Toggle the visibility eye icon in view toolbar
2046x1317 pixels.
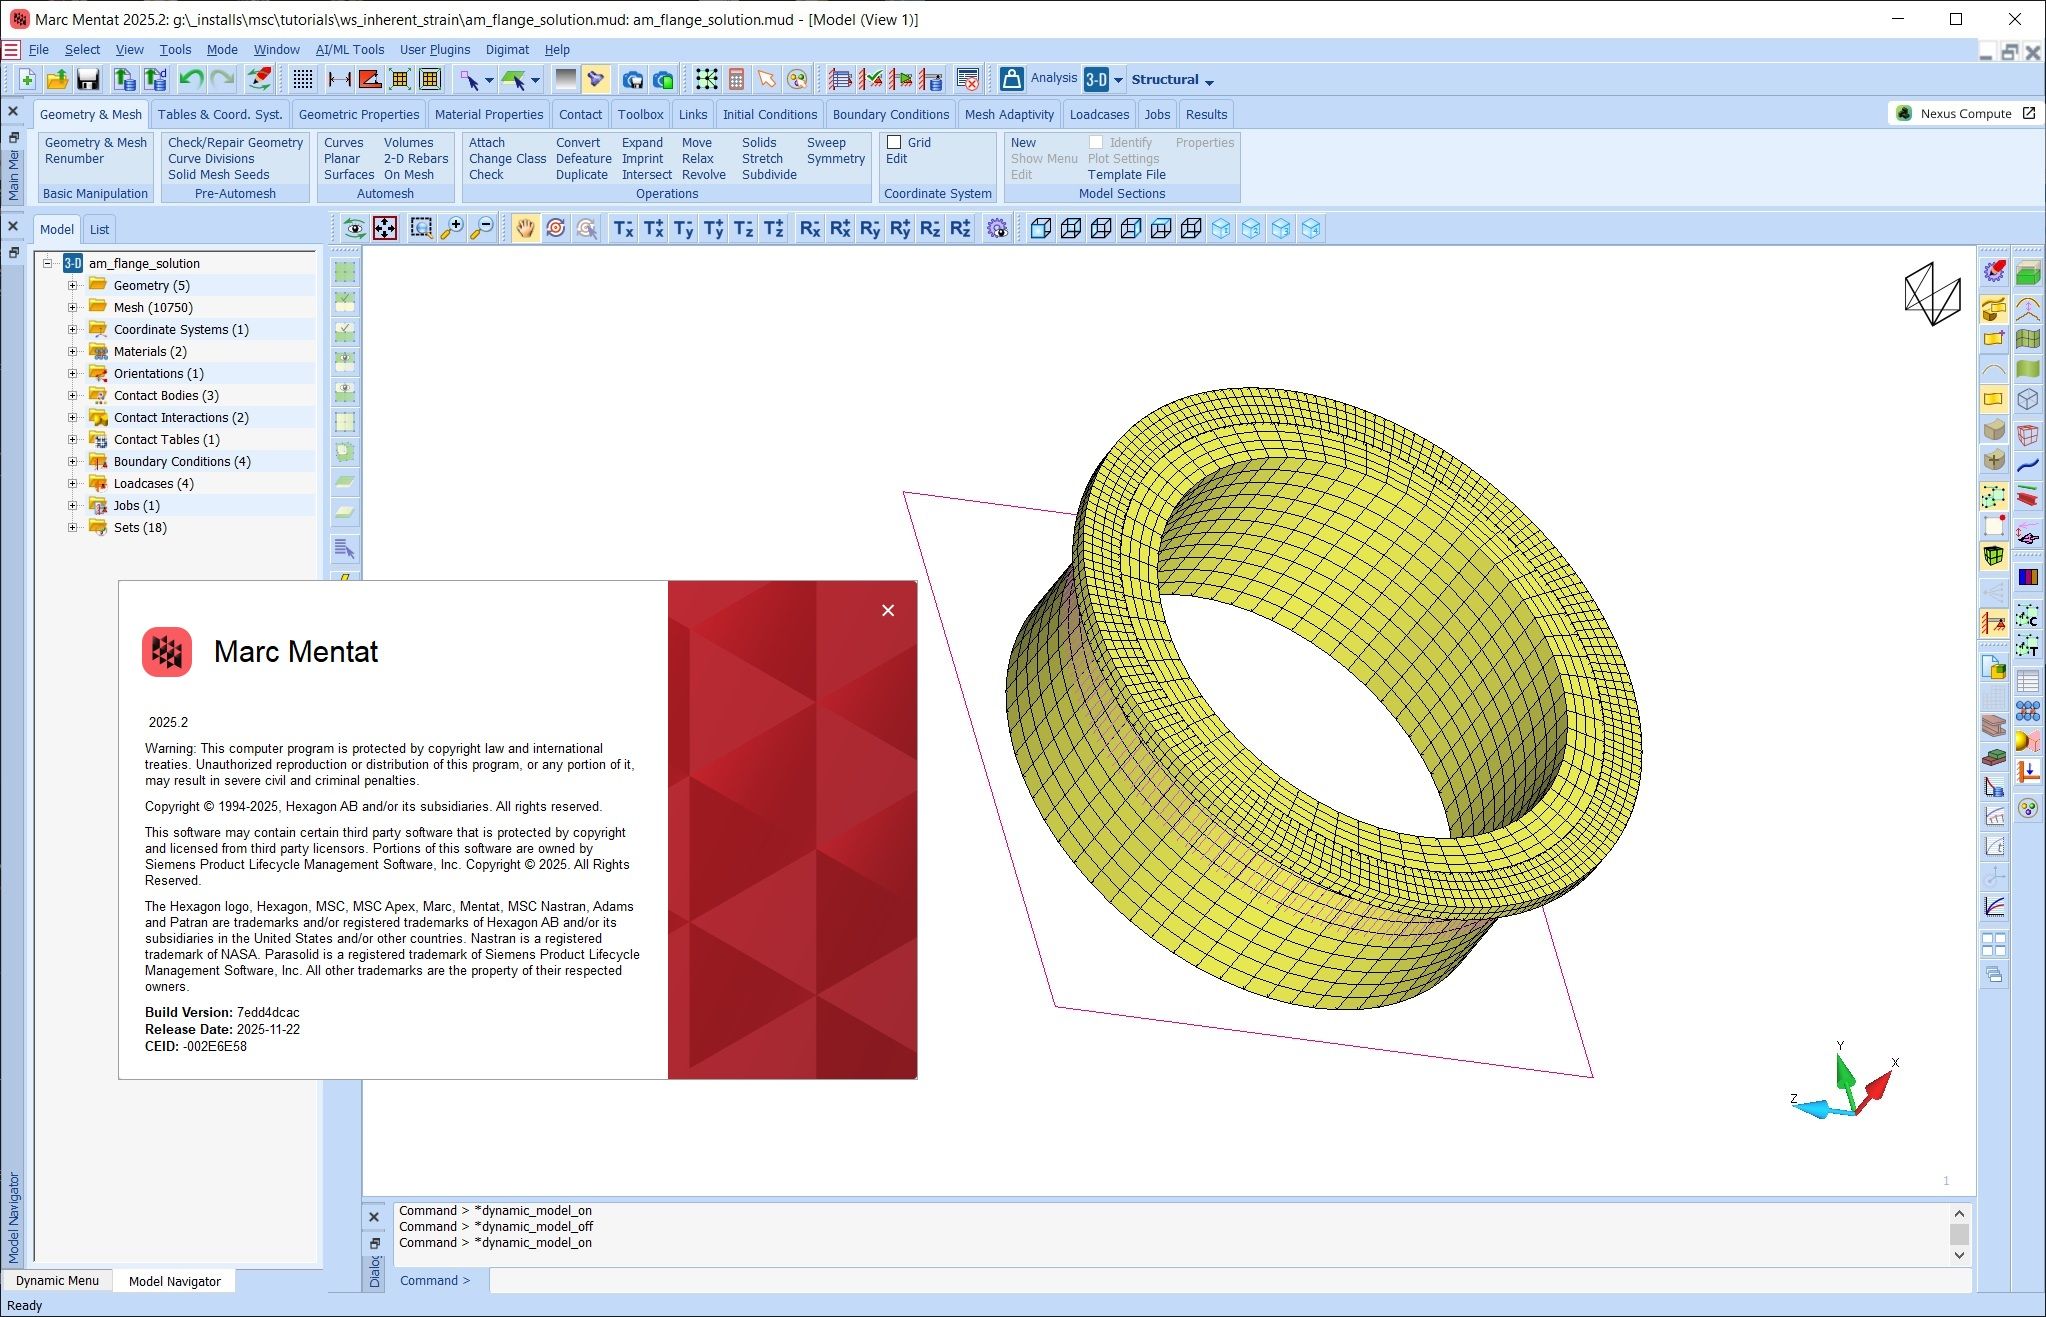(354, 229)
